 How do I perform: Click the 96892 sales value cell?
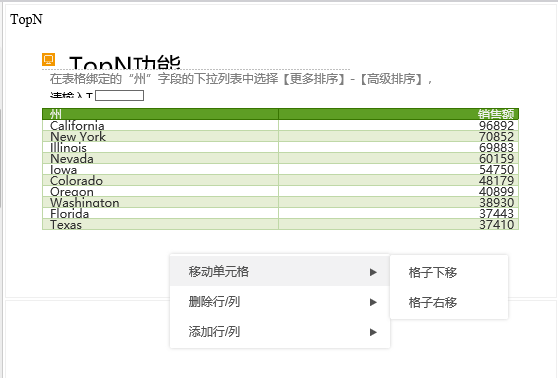pos(399,125)
